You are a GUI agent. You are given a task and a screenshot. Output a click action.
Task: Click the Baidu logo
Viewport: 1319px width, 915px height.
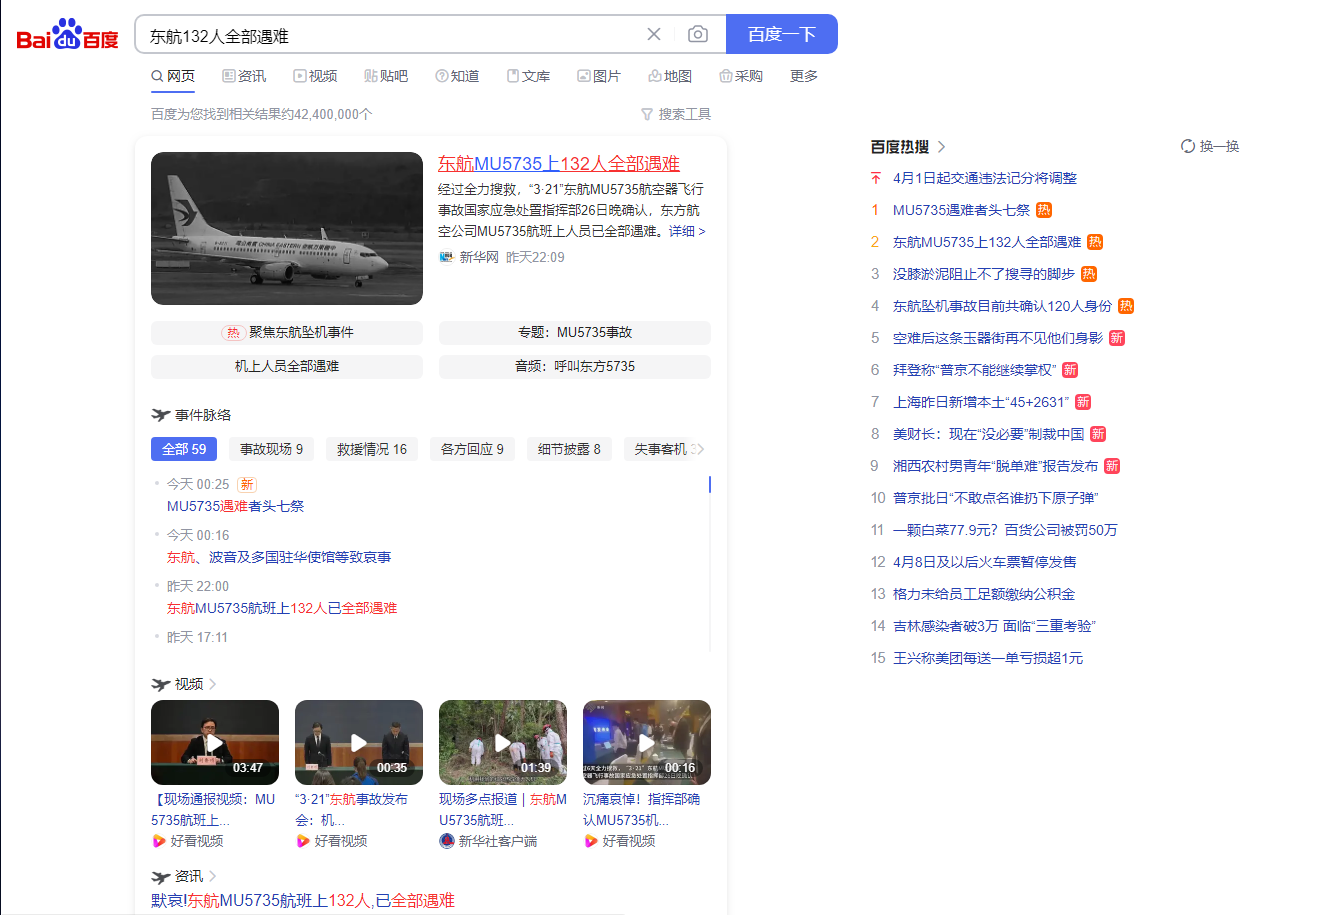click(68, 35)
